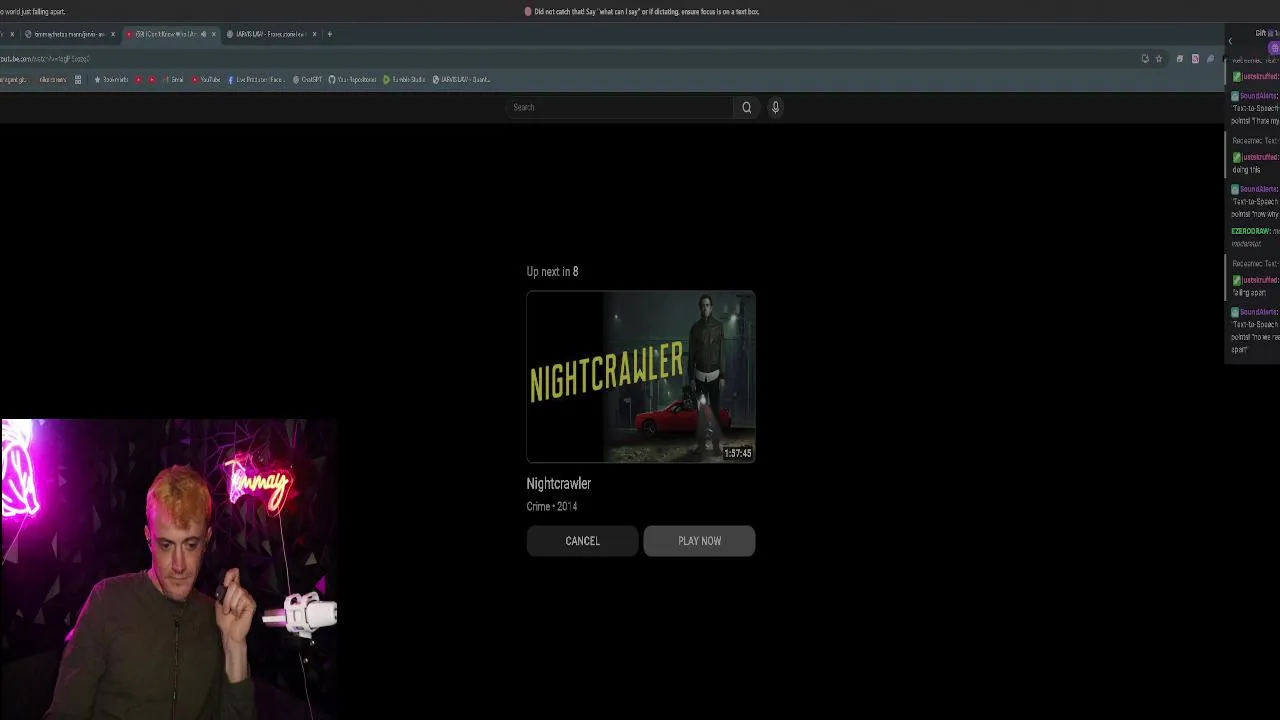
Task: Click the browser address bar URL
Action: (45, 59)
